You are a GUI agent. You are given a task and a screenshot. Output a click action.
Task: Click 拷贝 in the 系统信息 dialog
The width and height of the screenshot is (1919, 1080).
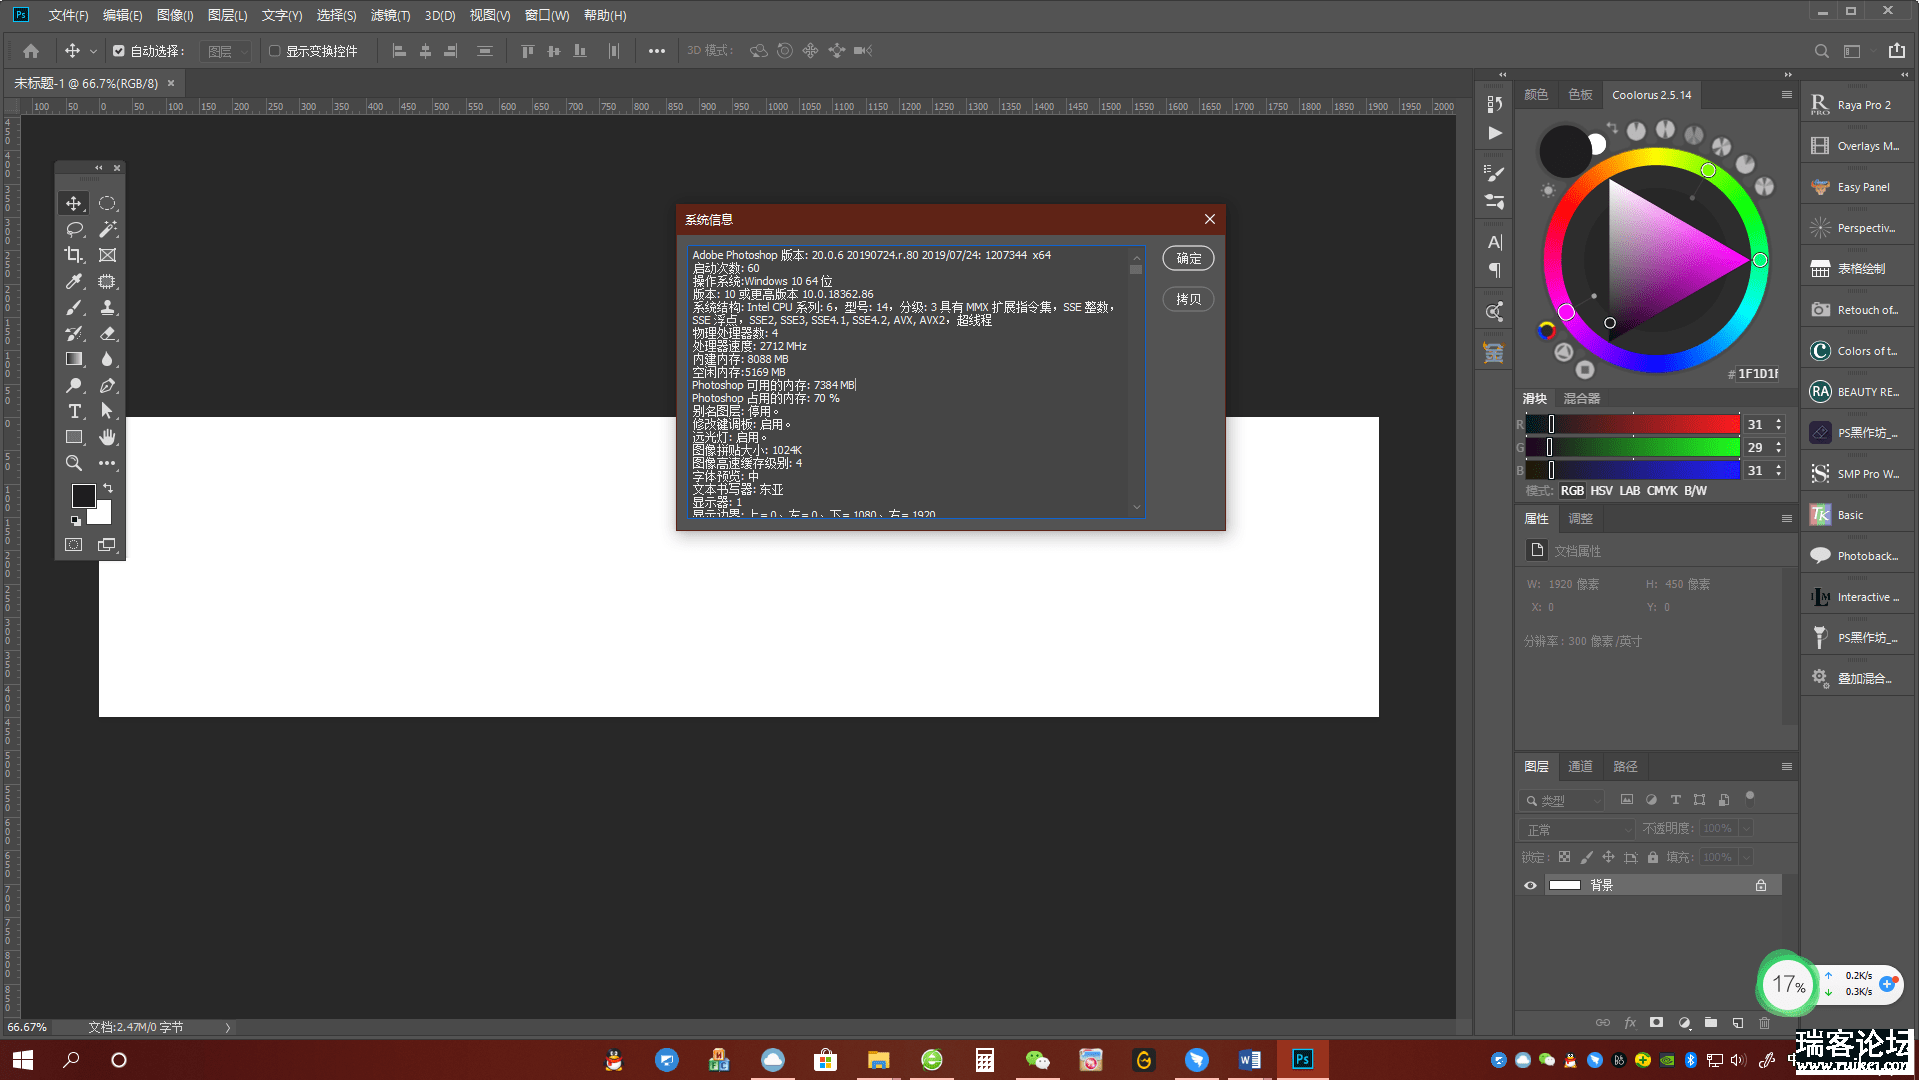1188,299
